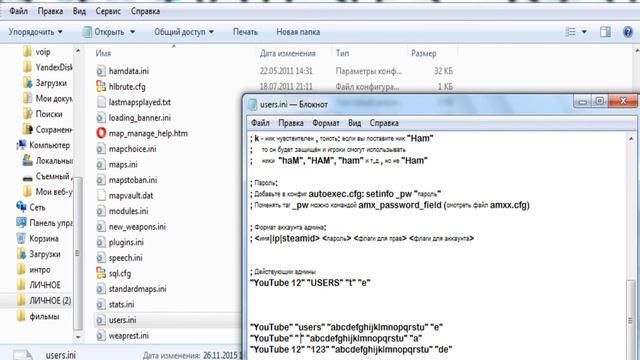Click the Печать button
The height and width of the screenshot is (360, 640).
click(245, 32)
